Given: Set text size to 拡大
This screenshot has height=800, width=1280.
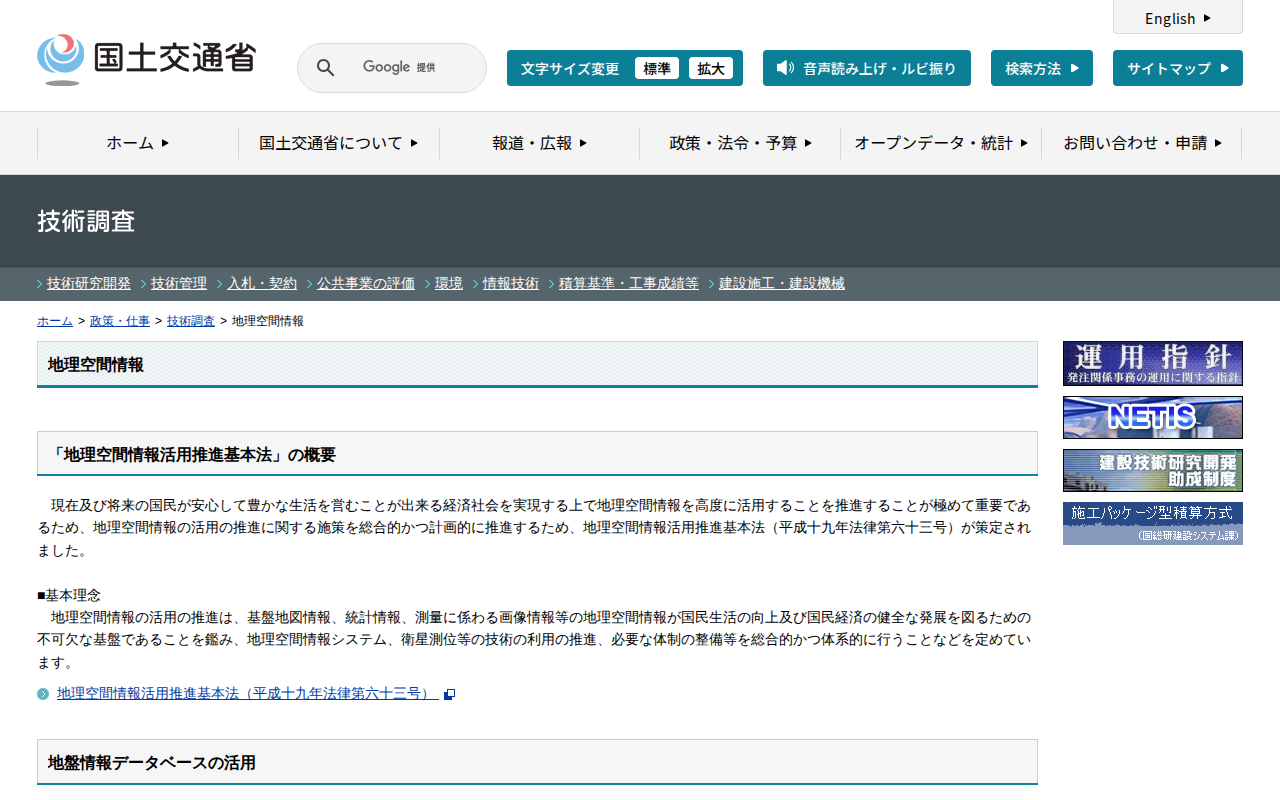Looking at the screenshot, I should pos(710,69).
